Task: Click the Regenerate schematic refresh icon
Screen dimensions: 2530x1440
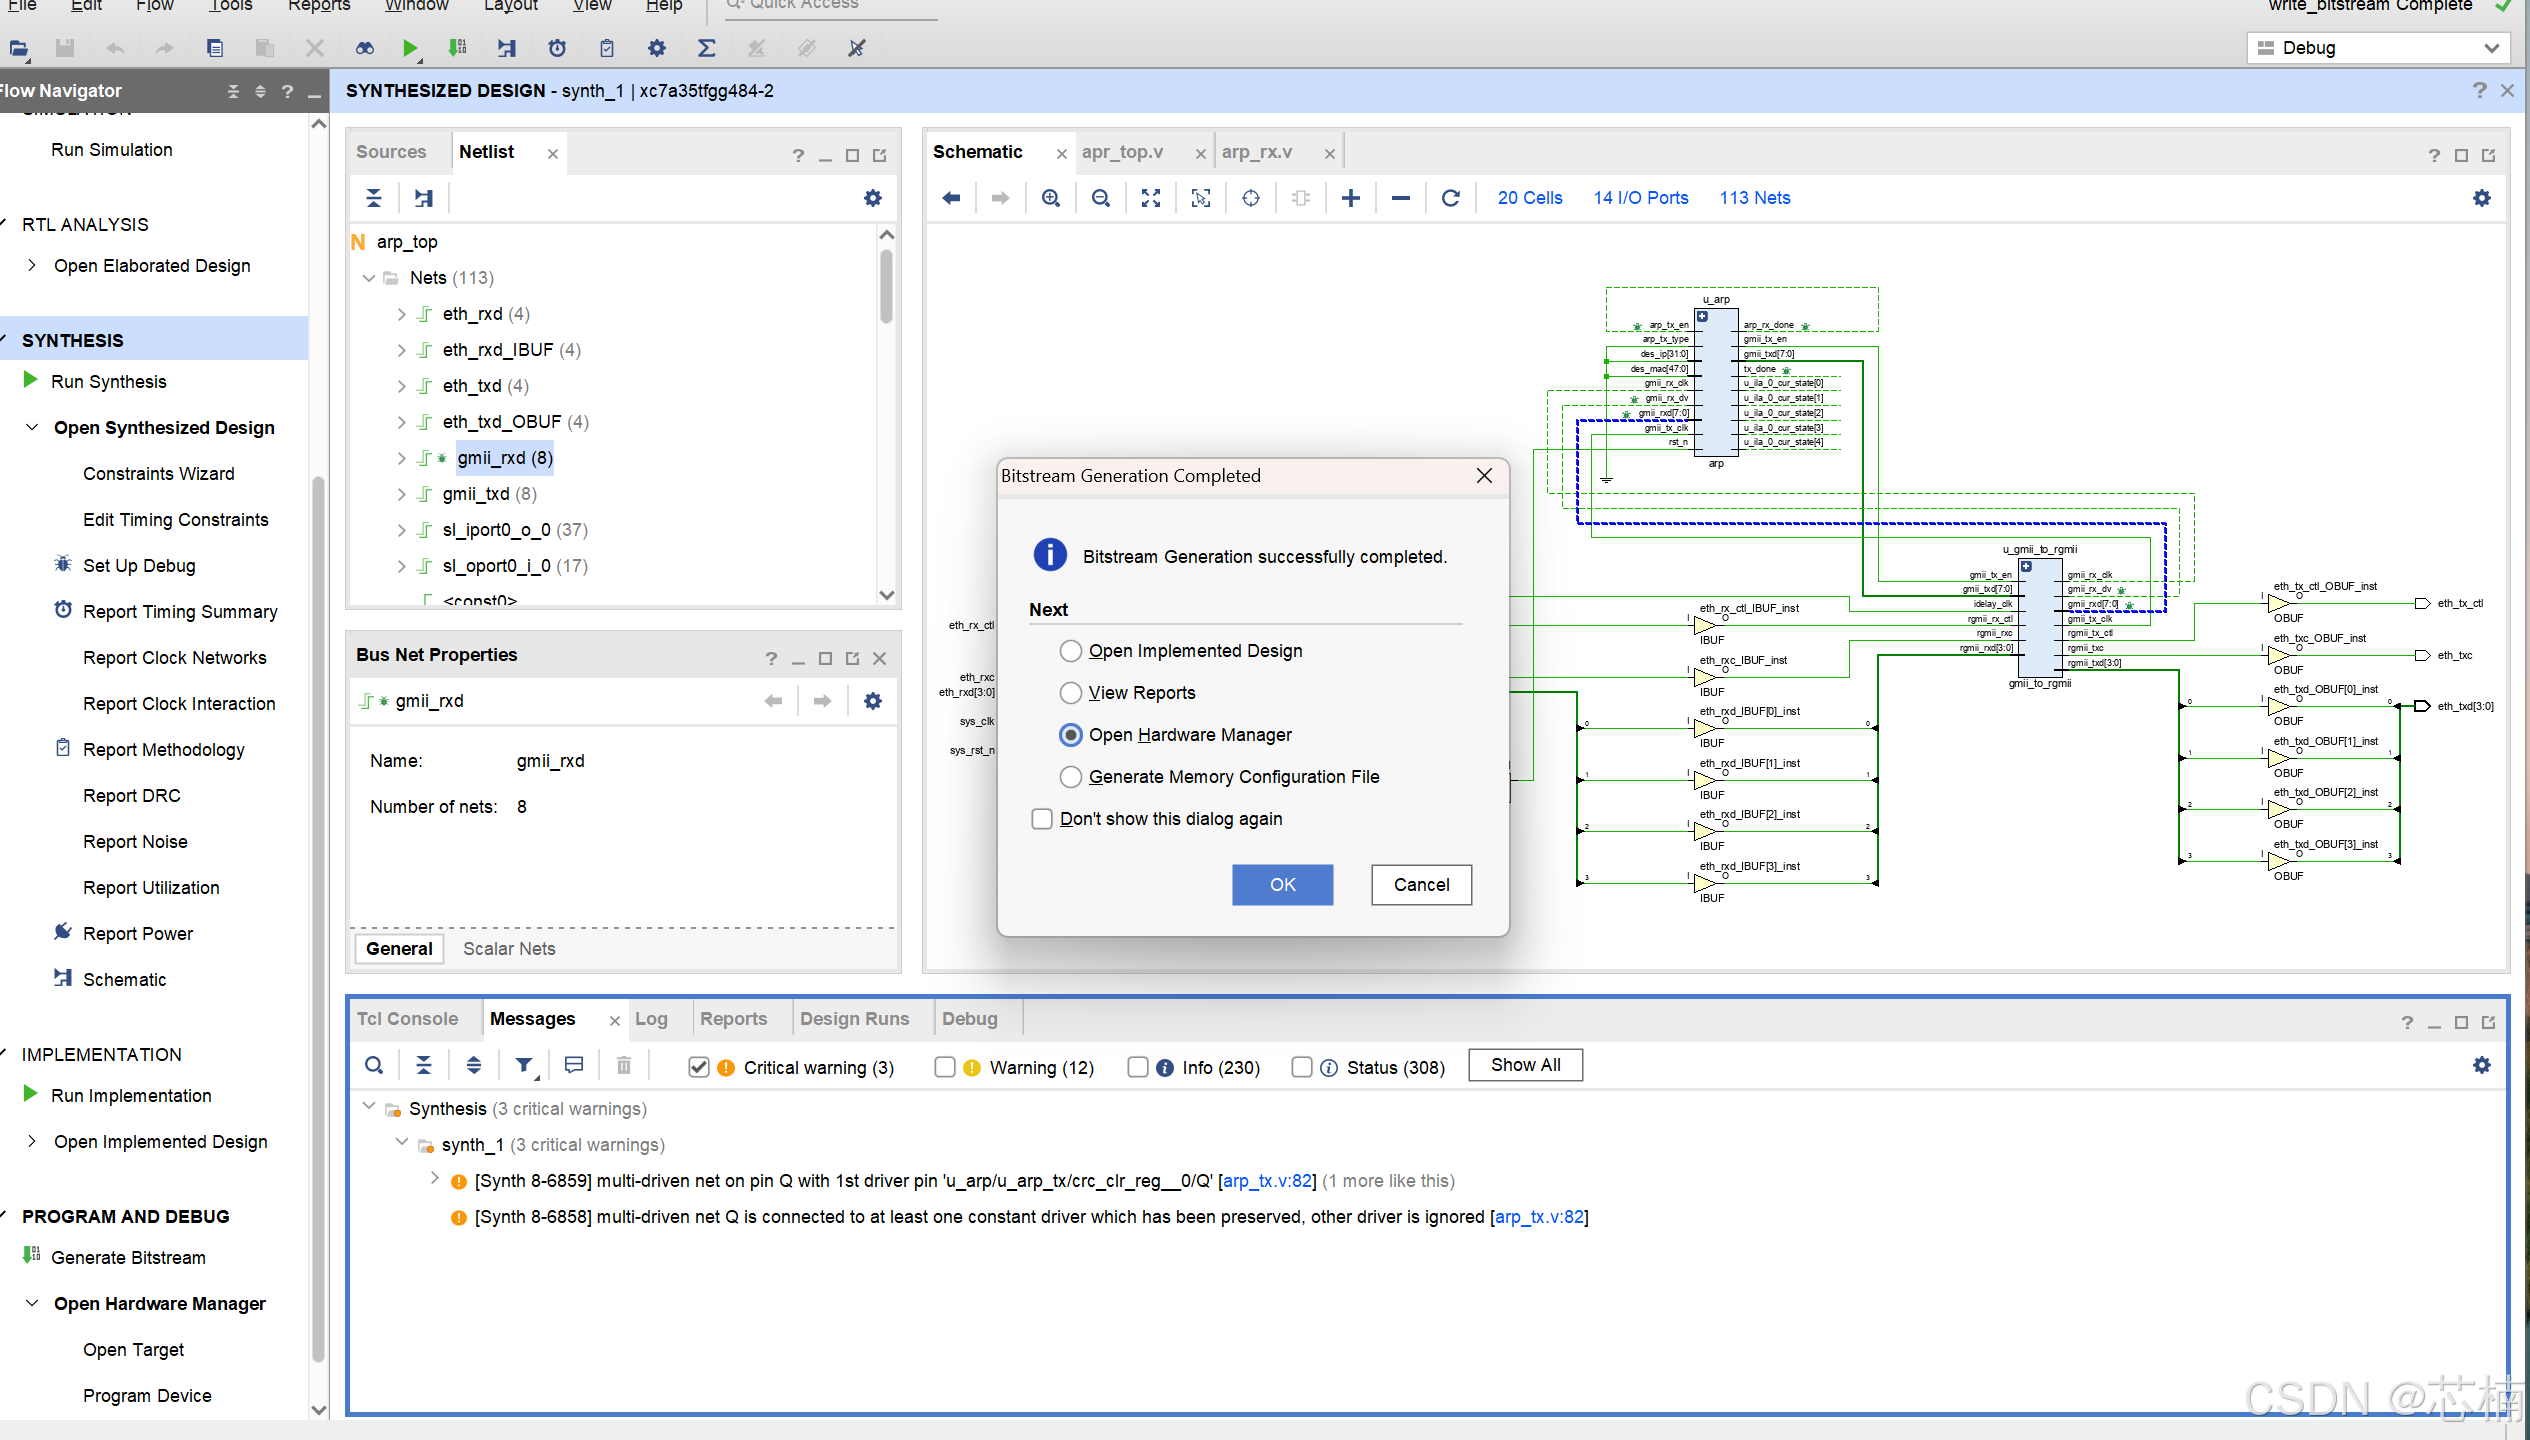Action: [x=1450, y=198]
